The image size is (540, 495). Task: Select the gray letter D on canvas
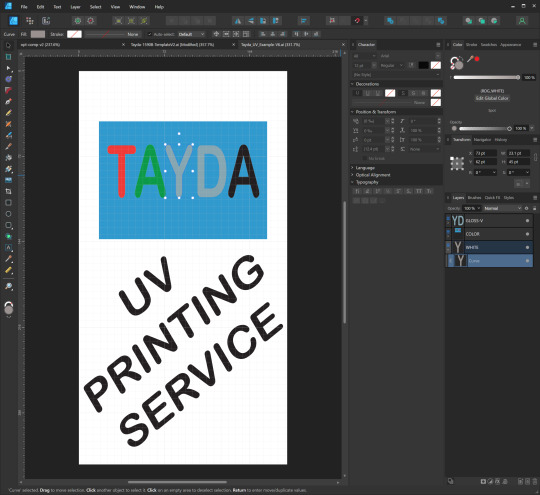coord(211,171)
